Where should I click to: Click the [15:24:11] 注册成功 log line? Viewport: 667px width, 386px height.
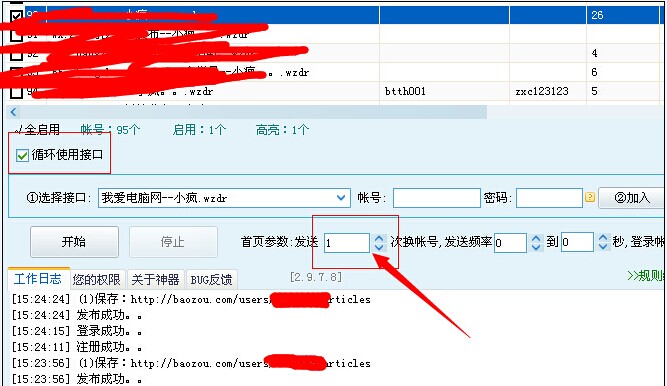click(x=77, y=347)
